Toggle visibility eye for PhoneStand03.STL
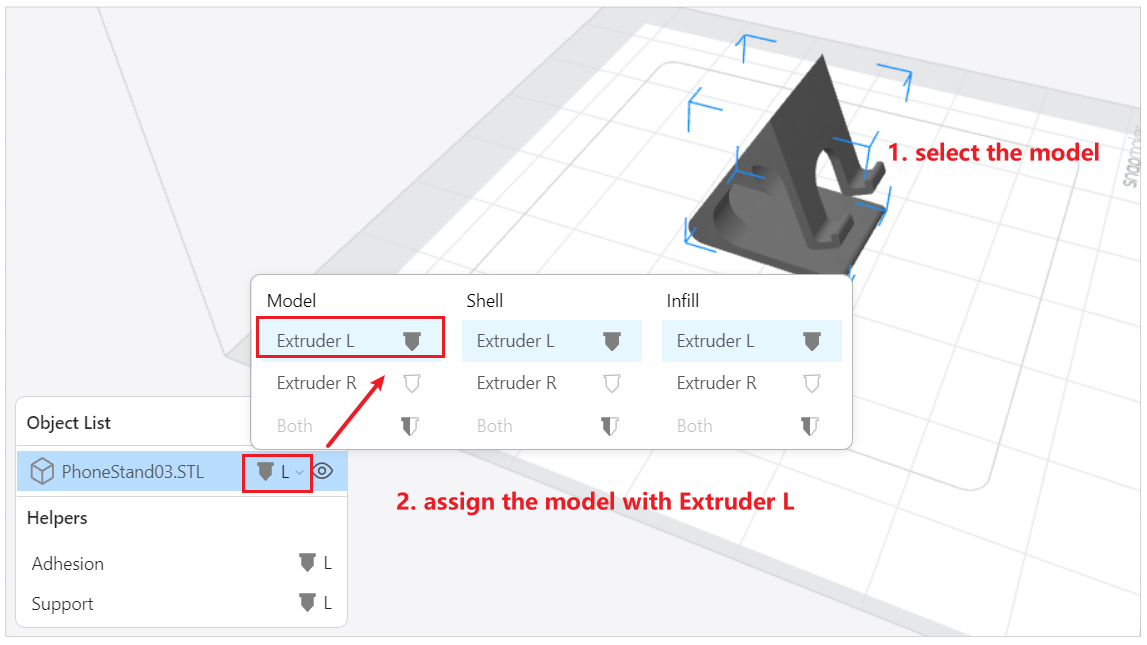Viewport: 1147px width, 645px height. (323, 471)
